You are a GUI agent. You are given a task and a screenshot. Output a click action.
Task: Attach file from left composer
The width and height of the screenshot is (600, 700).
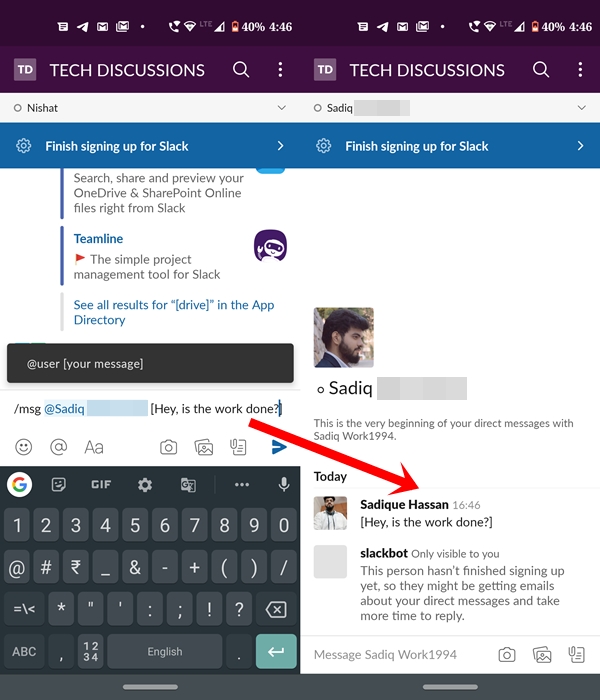(238, 447)
